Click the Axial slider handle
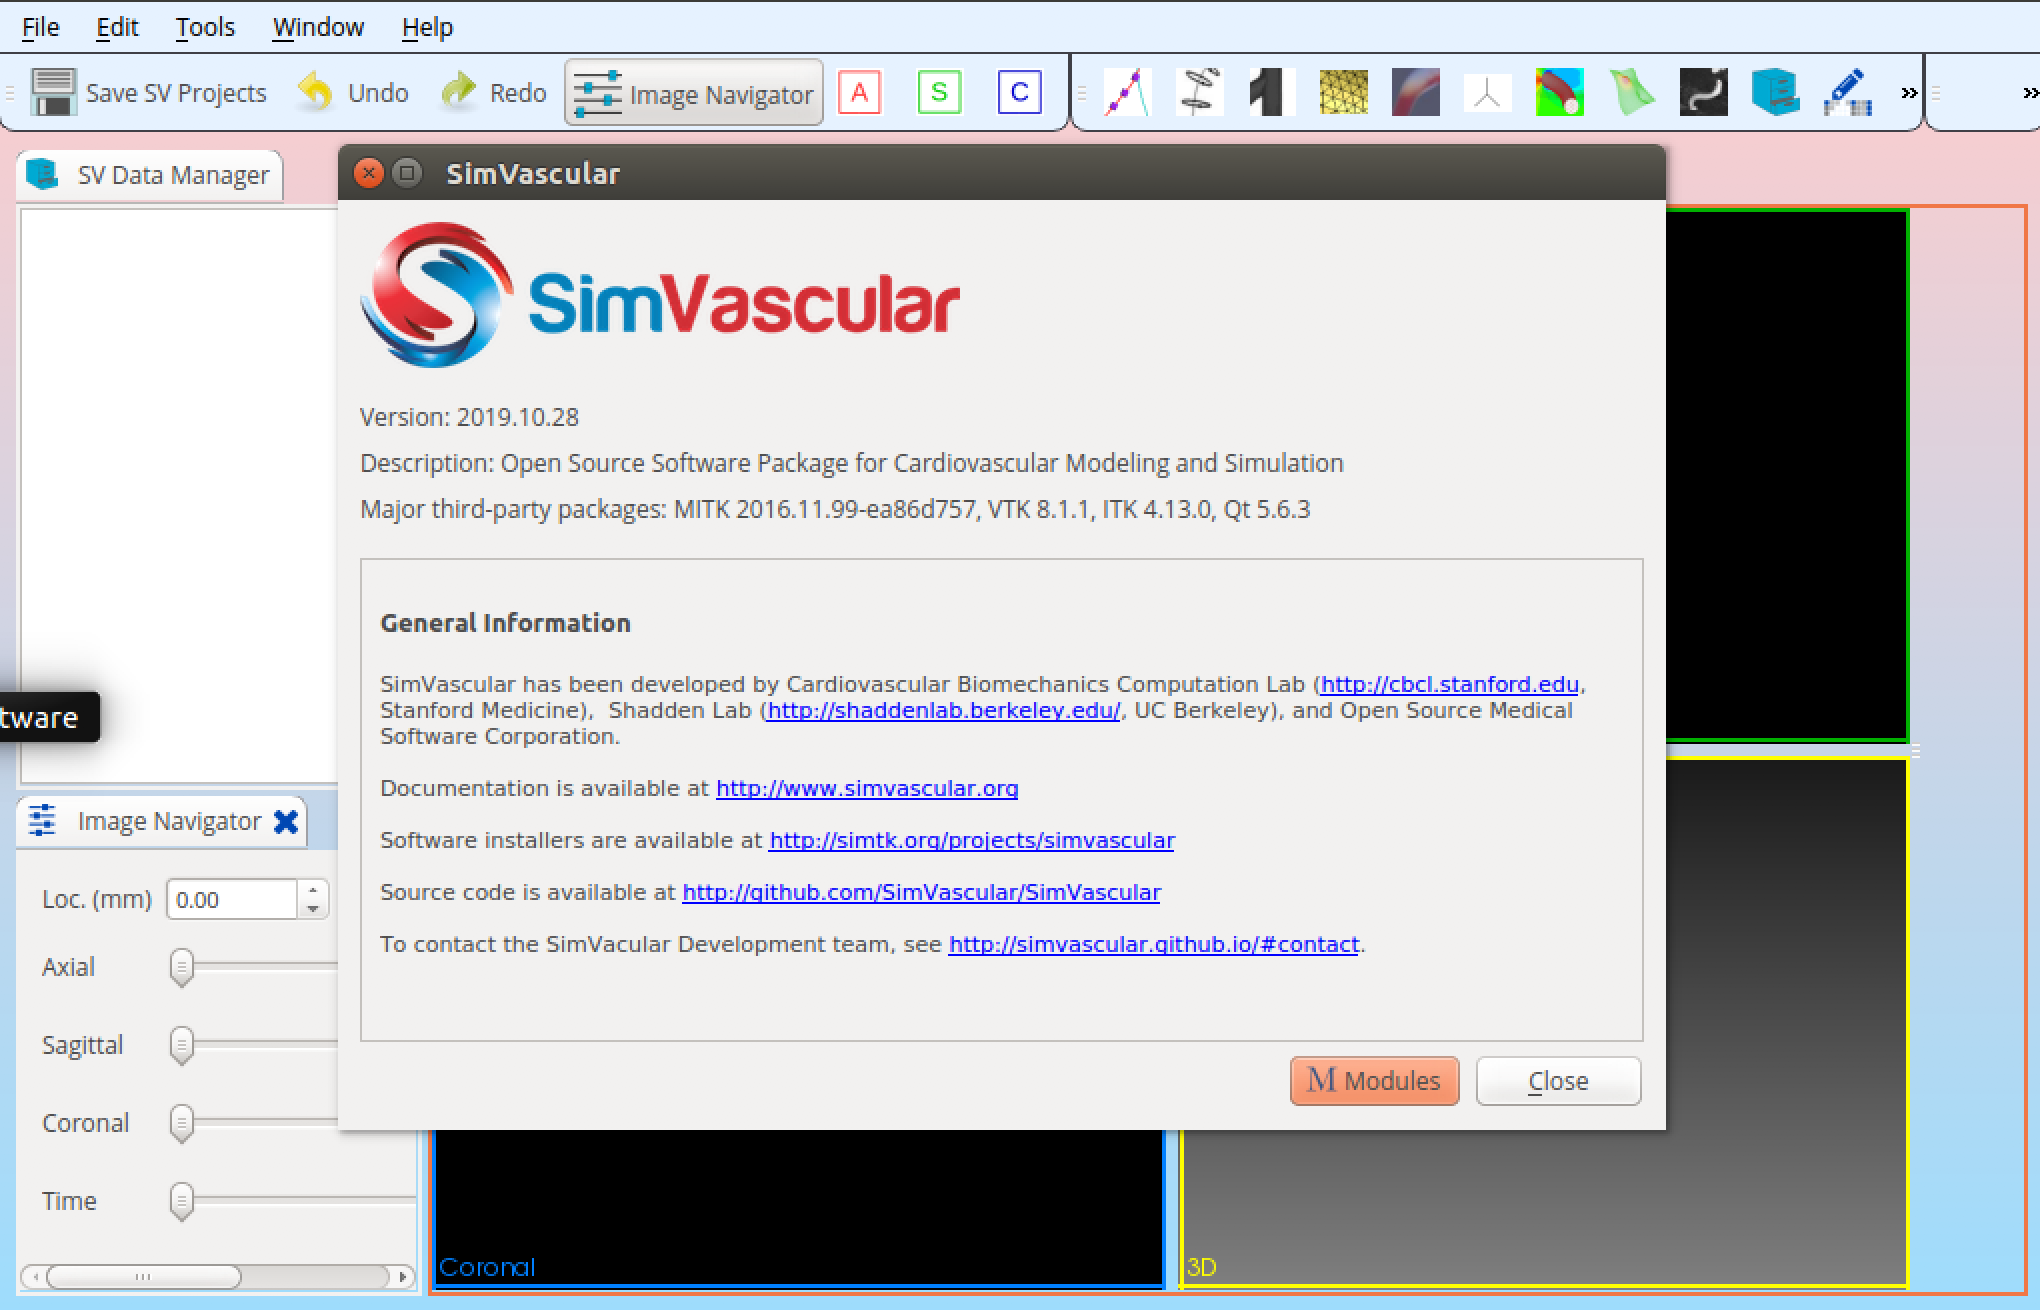The width and height of the screenshot is (2040, 1310). [181, 967]
